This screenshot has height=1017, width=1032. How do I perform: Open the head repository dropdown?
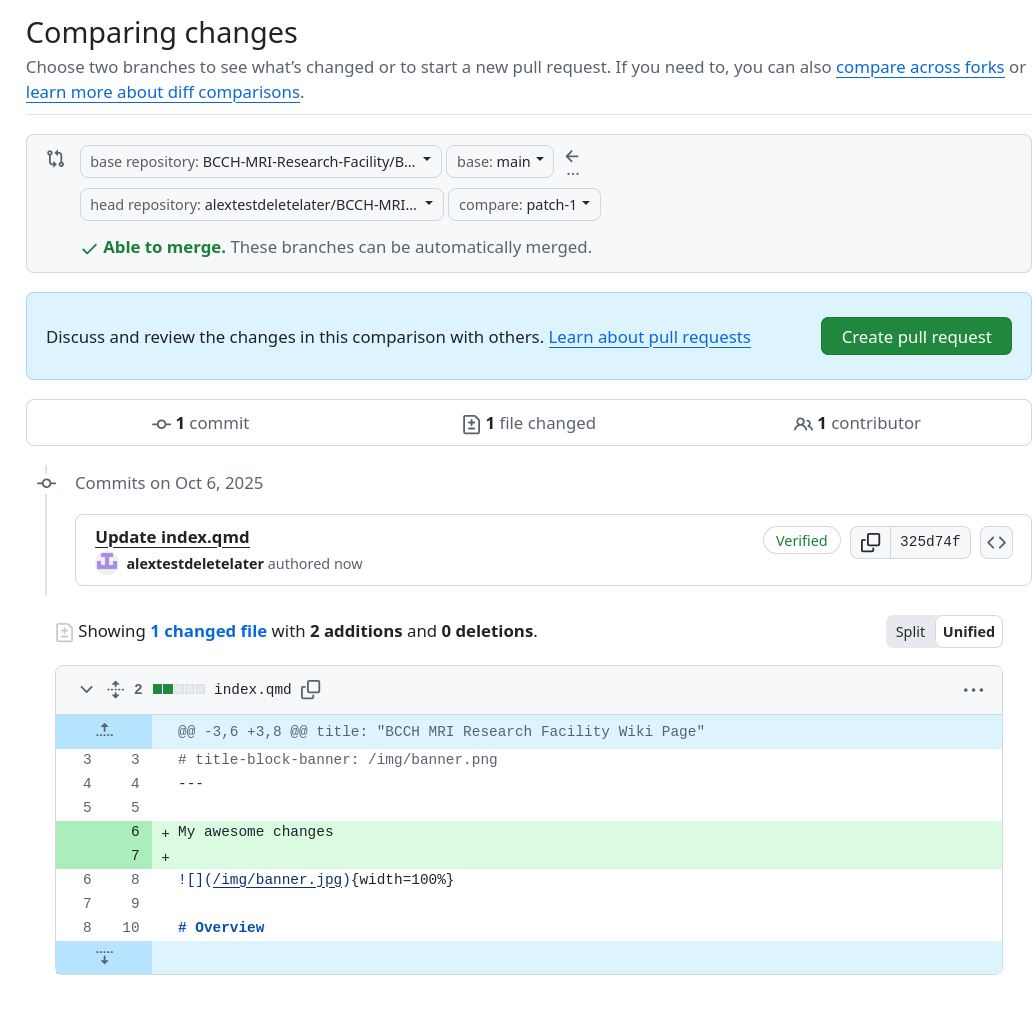260,205
